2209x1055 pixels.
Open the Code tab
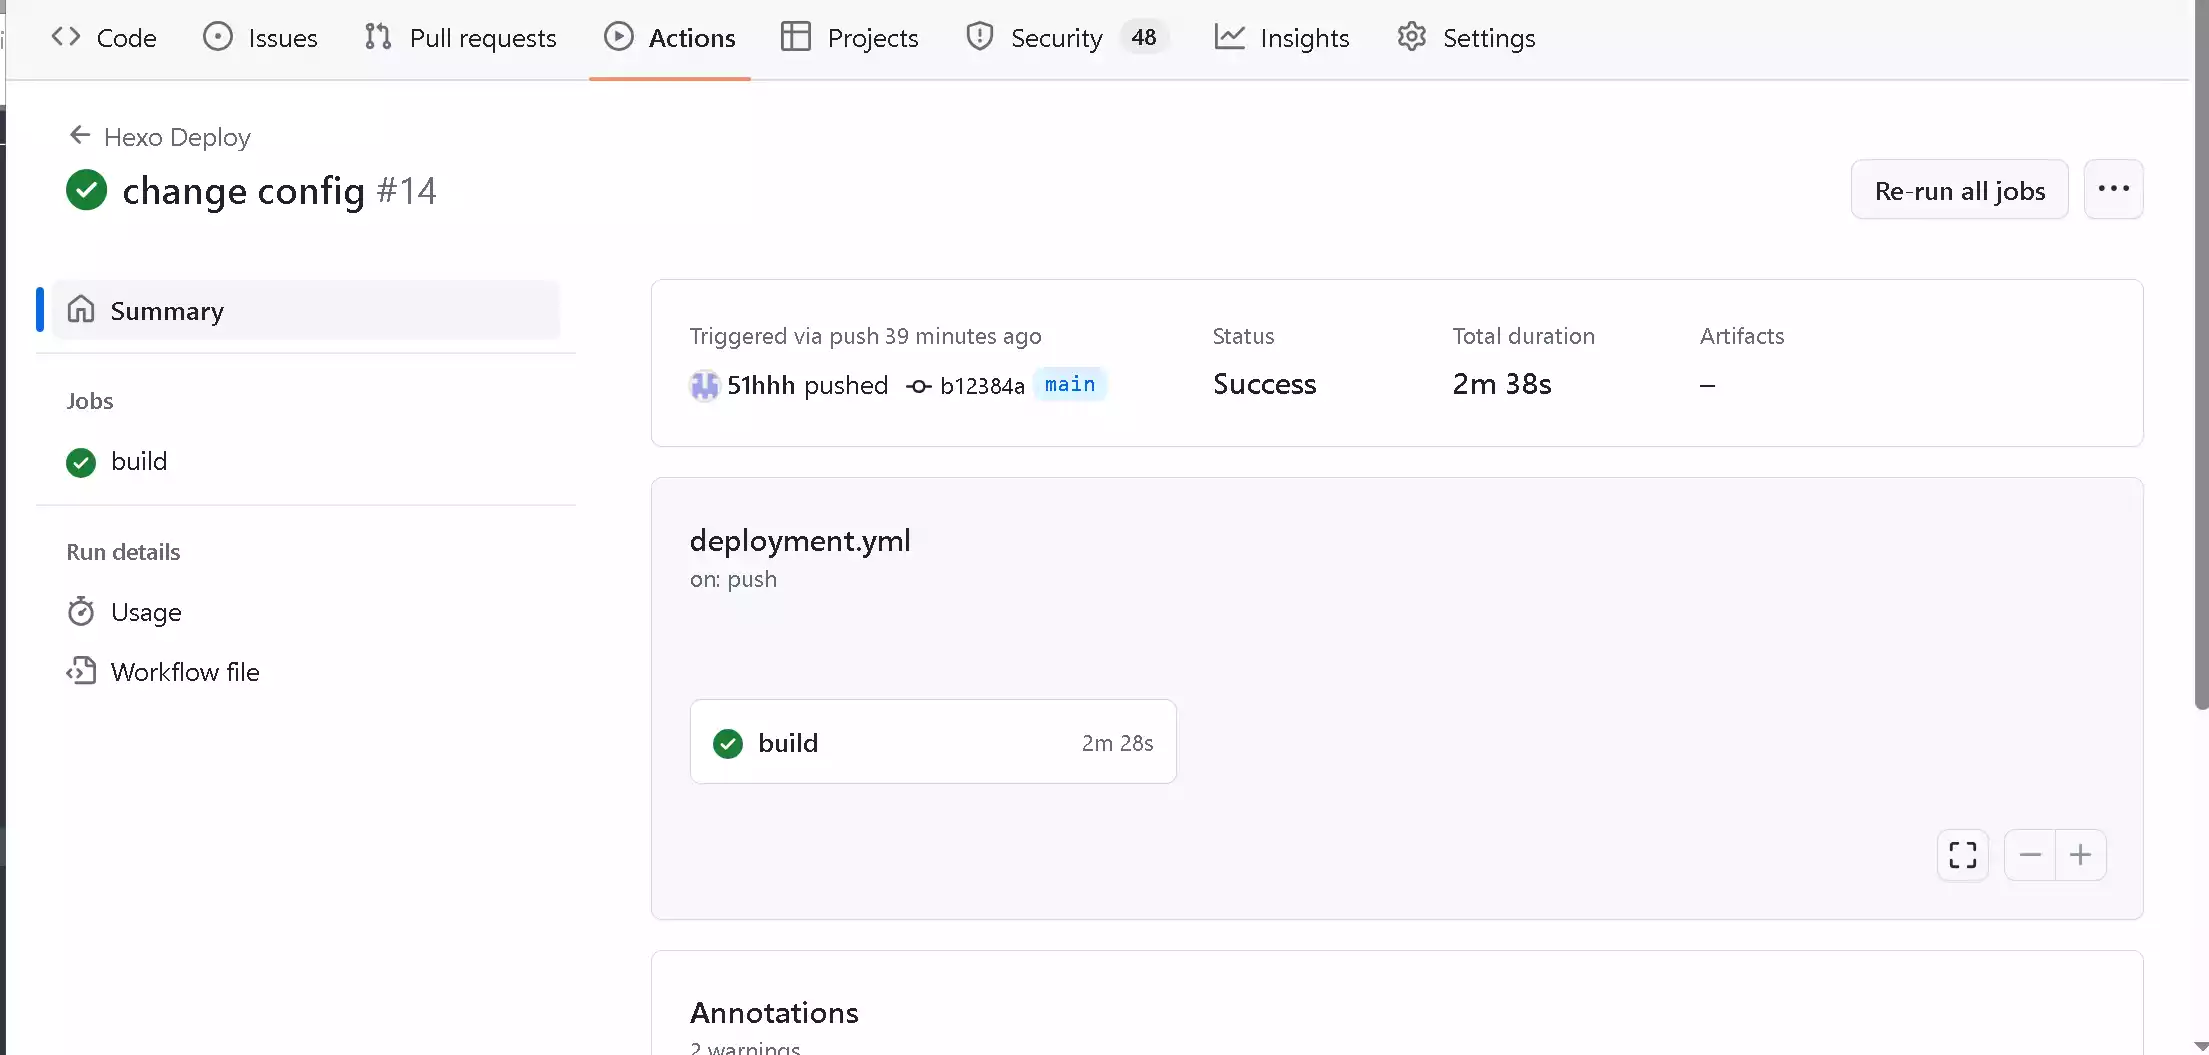point(104,38)
